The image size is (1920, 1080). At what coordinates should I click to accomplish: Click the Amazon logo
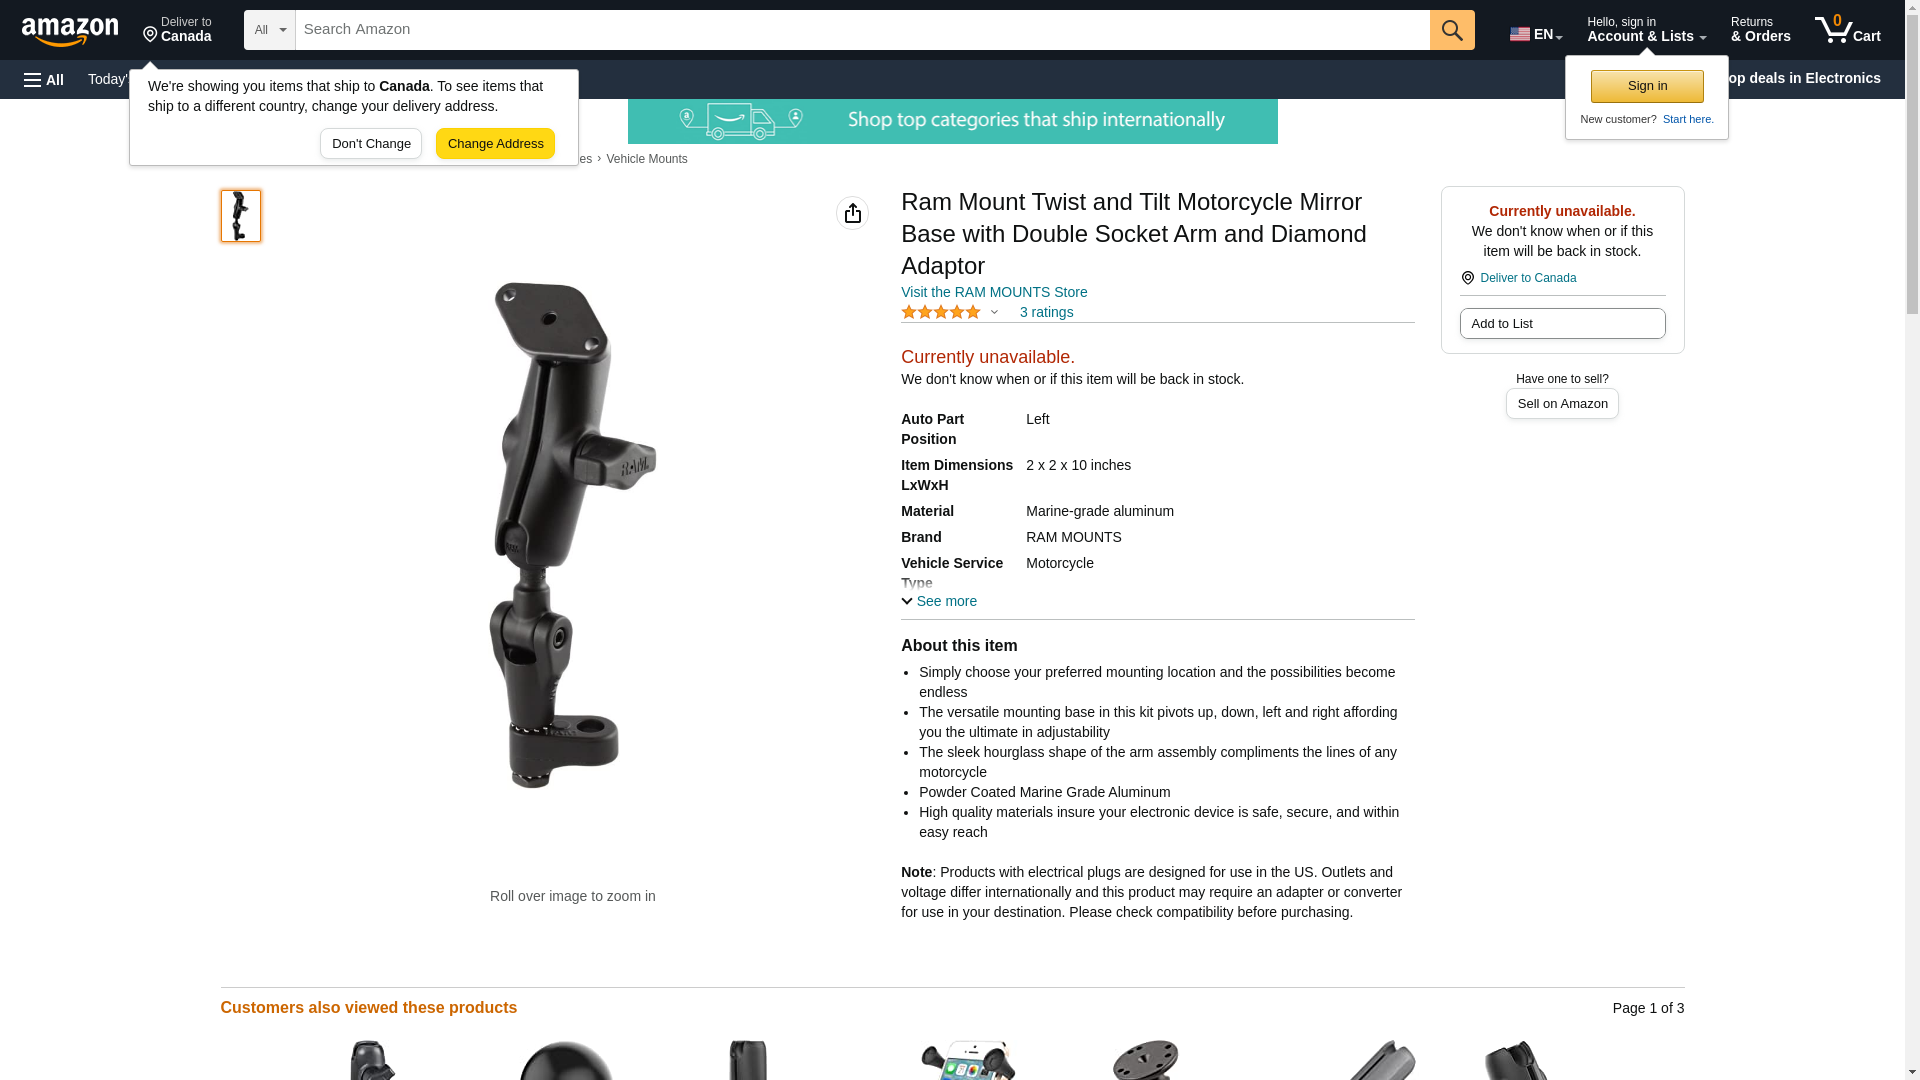click(x=70, y=31)
